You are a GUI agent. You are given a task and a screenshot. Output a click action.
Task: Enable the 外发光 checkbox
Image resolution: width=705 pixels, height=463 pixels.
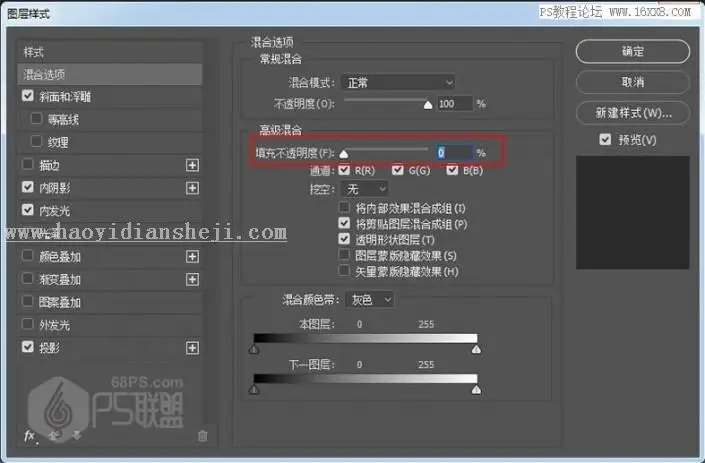[x=28, y=324]
